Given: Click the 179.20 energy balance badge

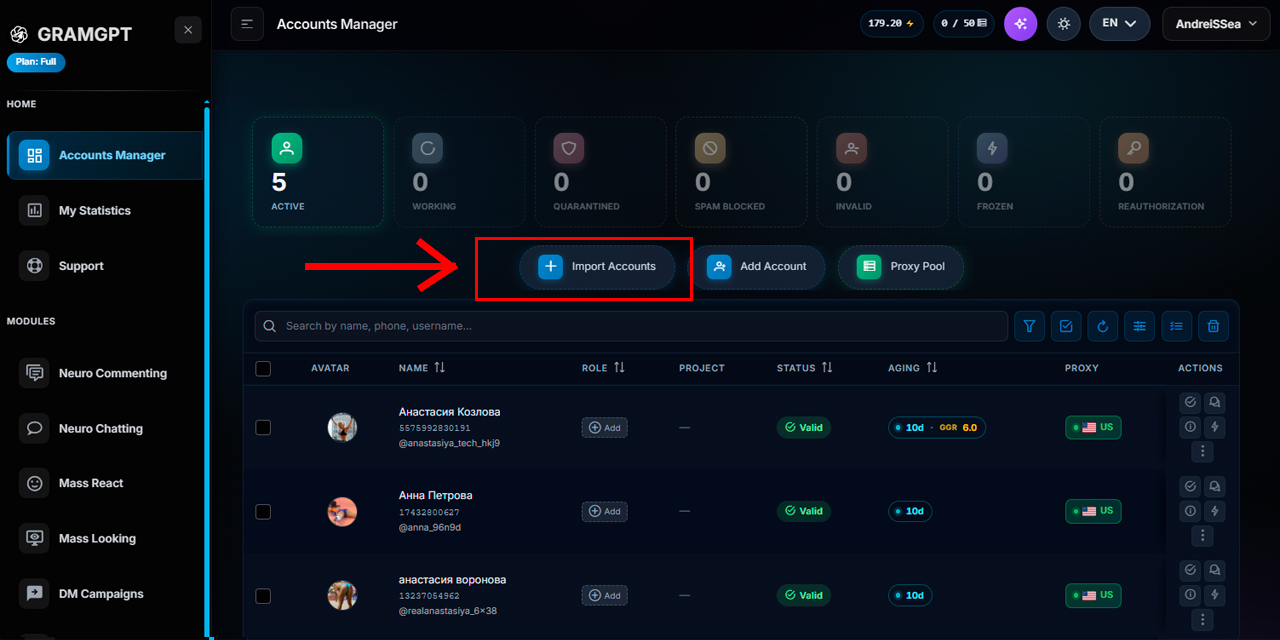Looking at the screenshot, I should tap(892, 24).
